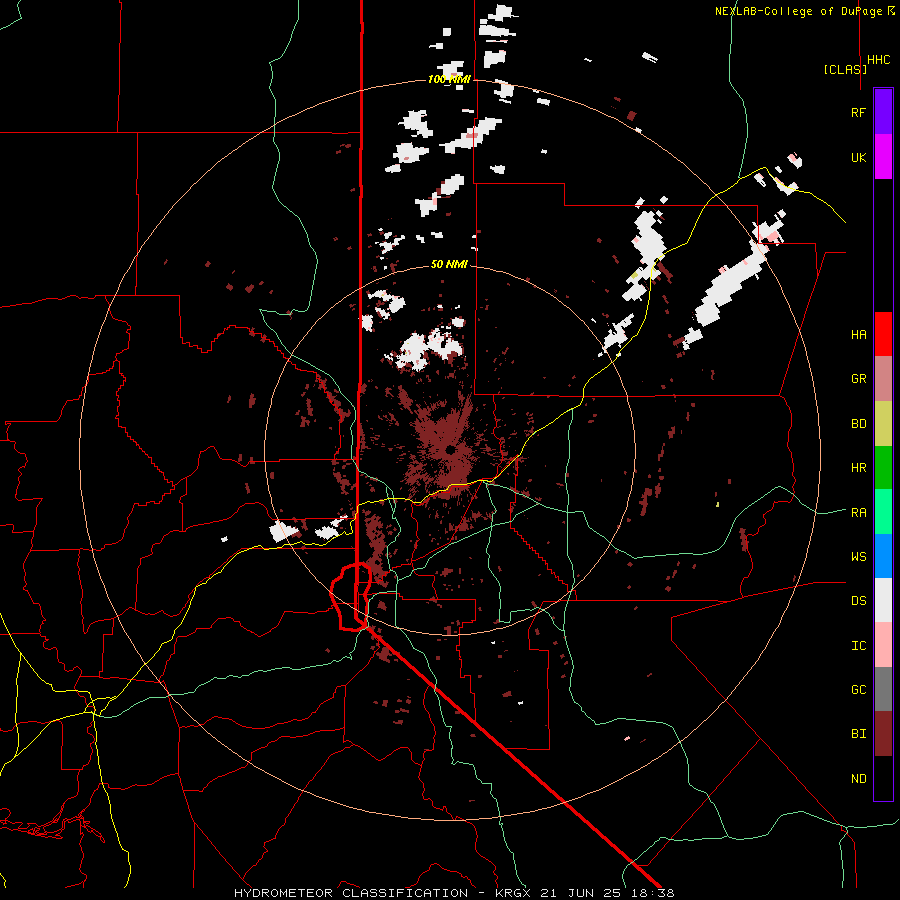Click the radar site center dot
The image size is (900, 900).
point(450,449)
